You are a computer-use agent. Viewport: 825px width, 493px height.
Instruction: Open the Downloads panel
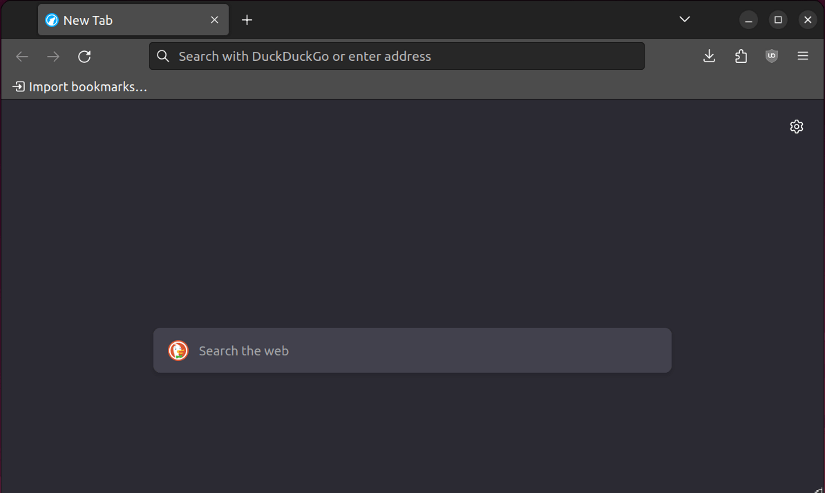(709, 56)
